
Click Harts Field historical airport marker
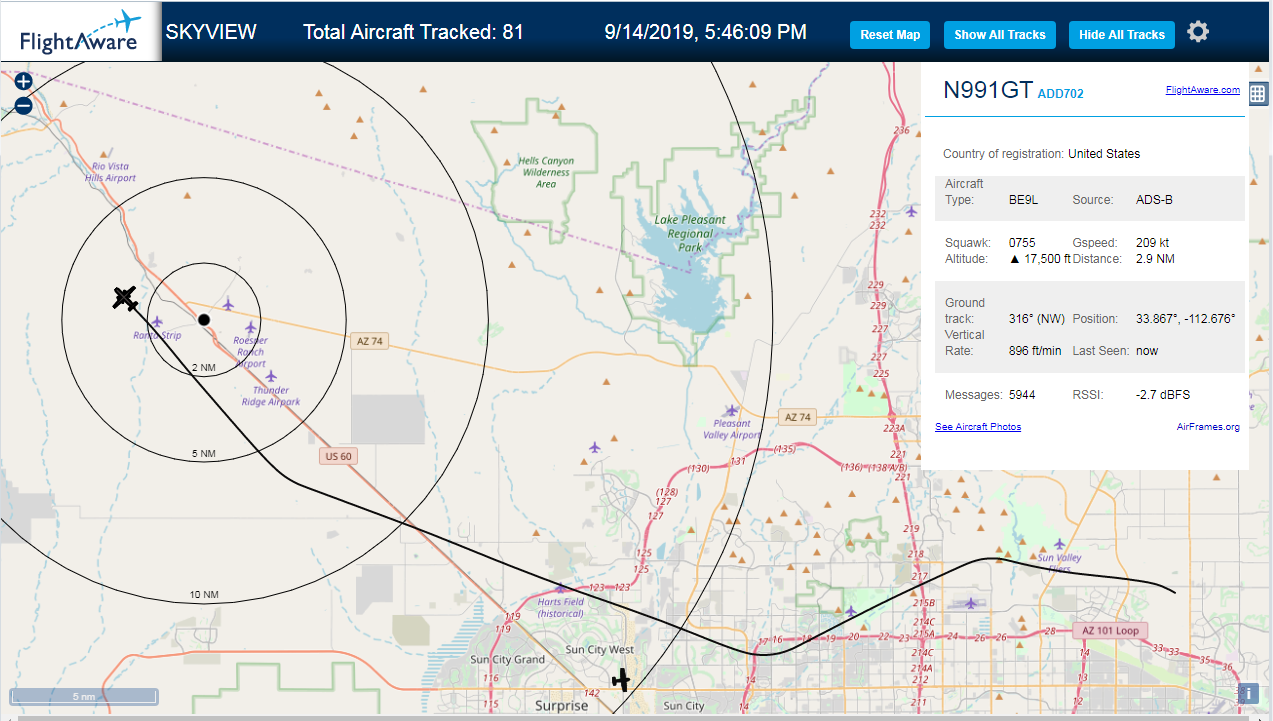(561, 589)
